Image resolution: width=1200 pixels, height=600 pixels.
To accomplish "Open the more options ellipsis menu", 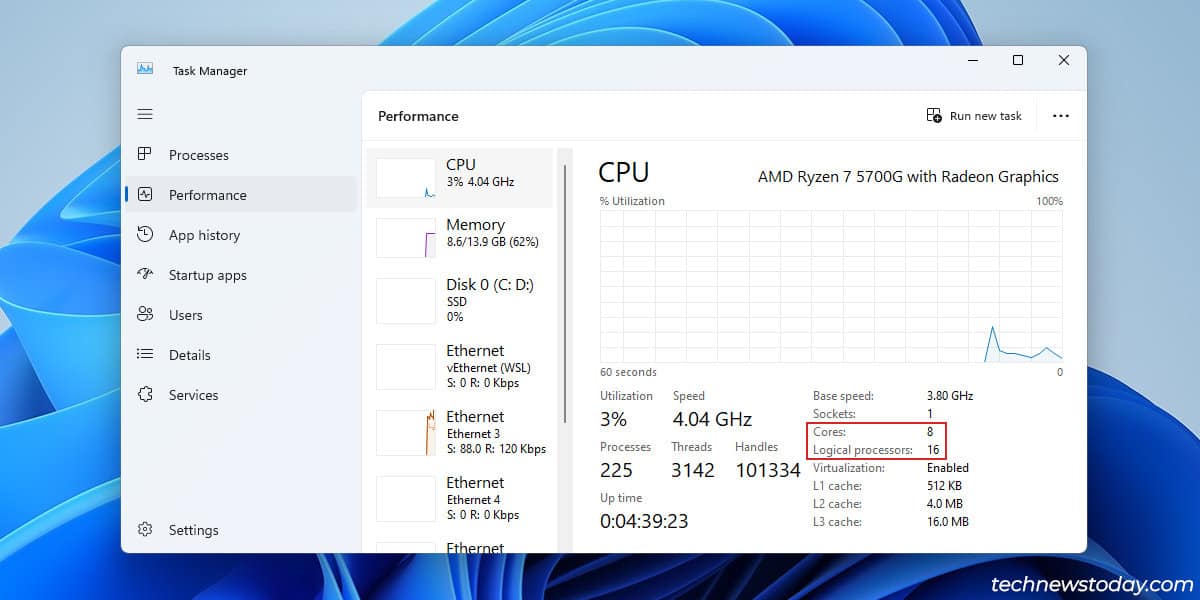I will [x=1060, y=115].
